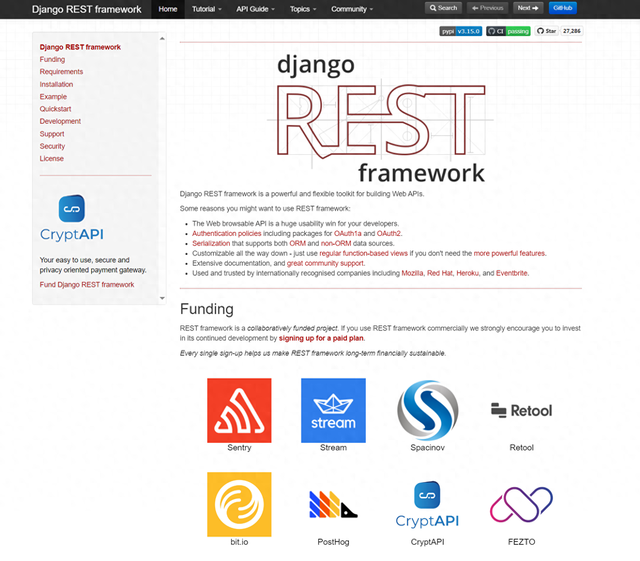Click the Sentry sponsor logo
Screen dimensions: 640x561
pyautogui.click(x=239, y=410)
